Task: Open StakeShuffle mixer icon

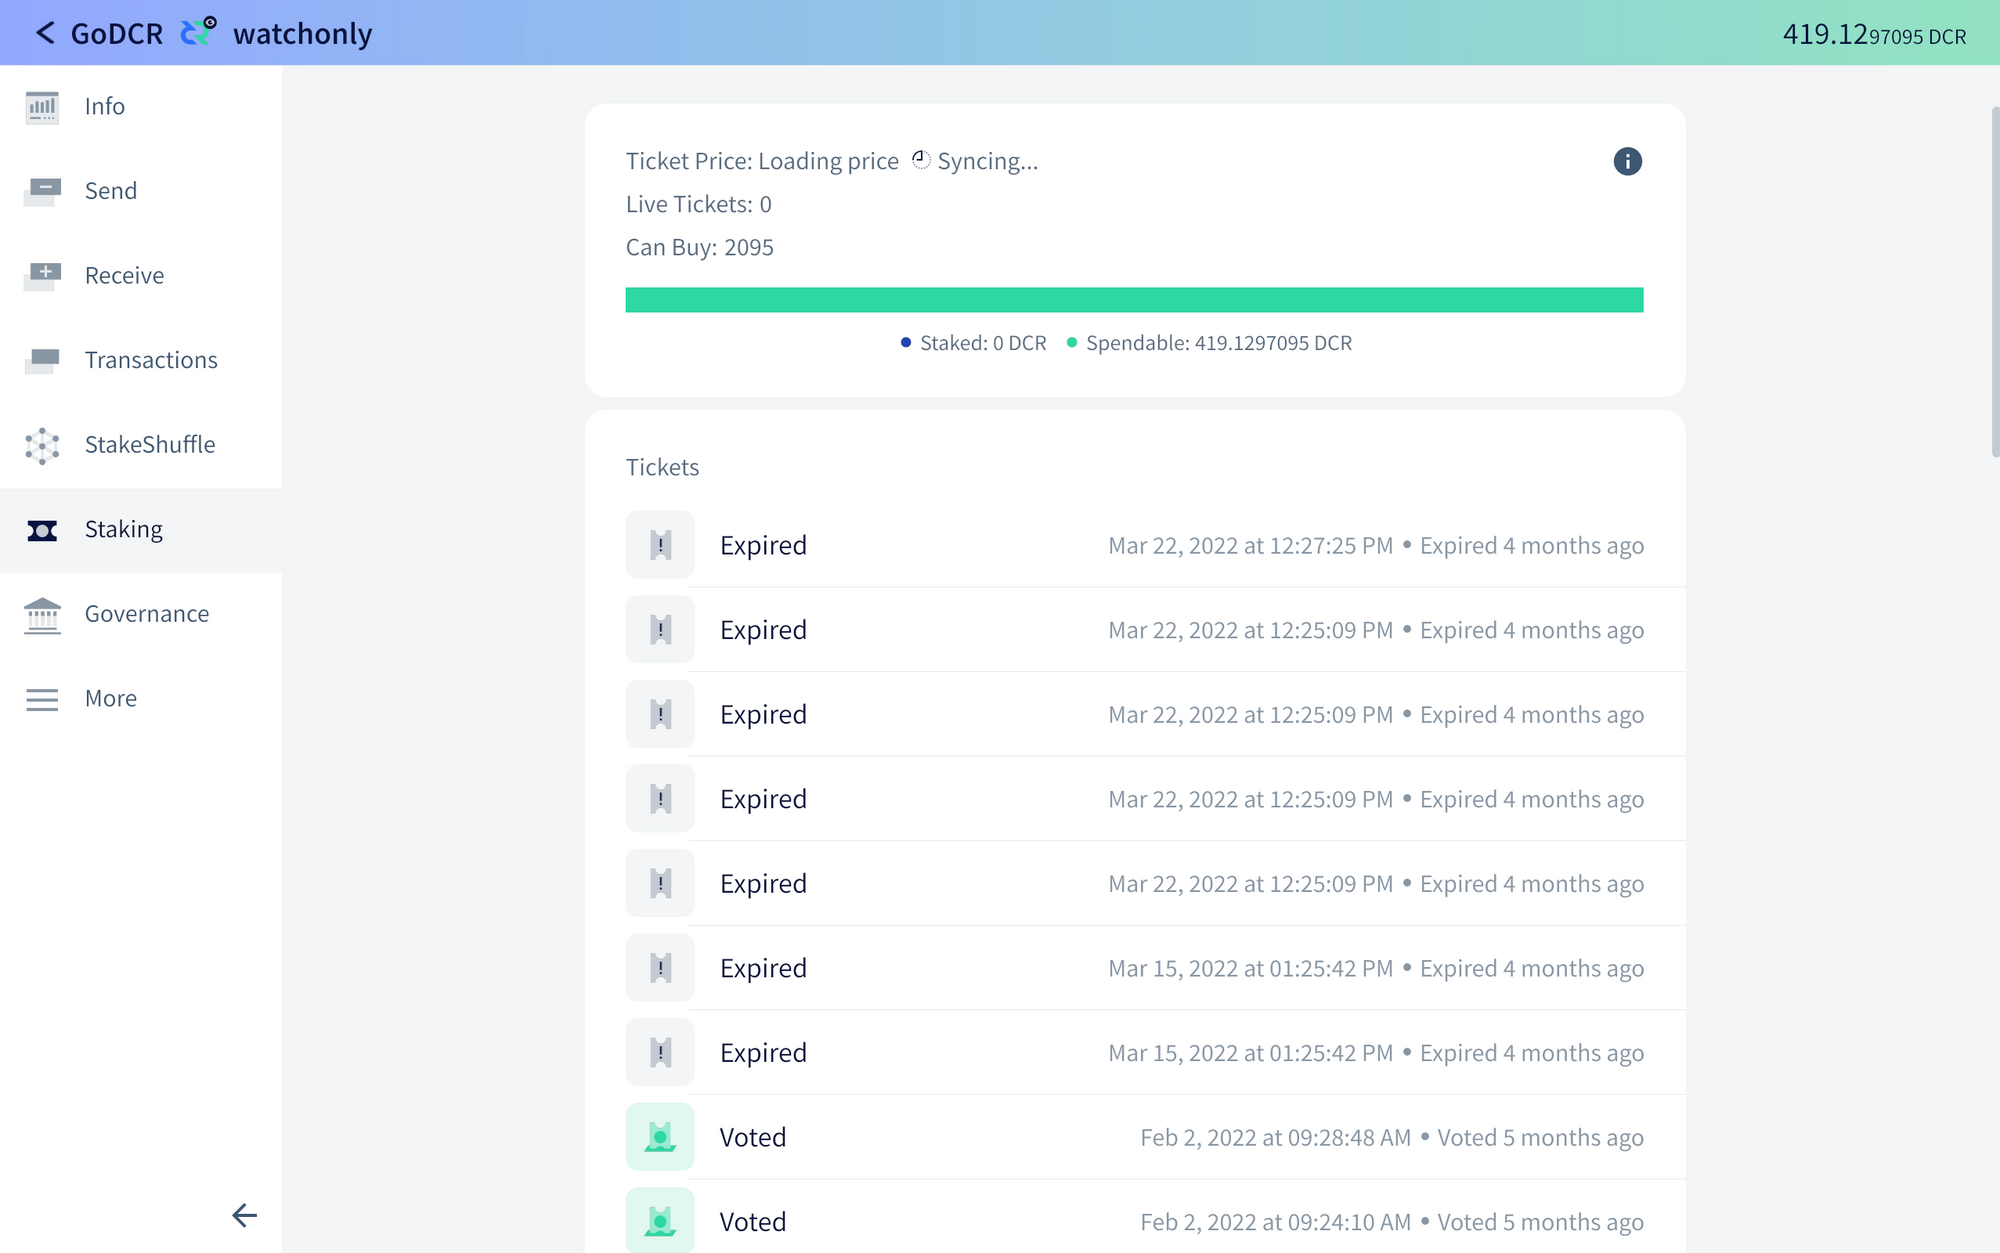Action: 42,445
